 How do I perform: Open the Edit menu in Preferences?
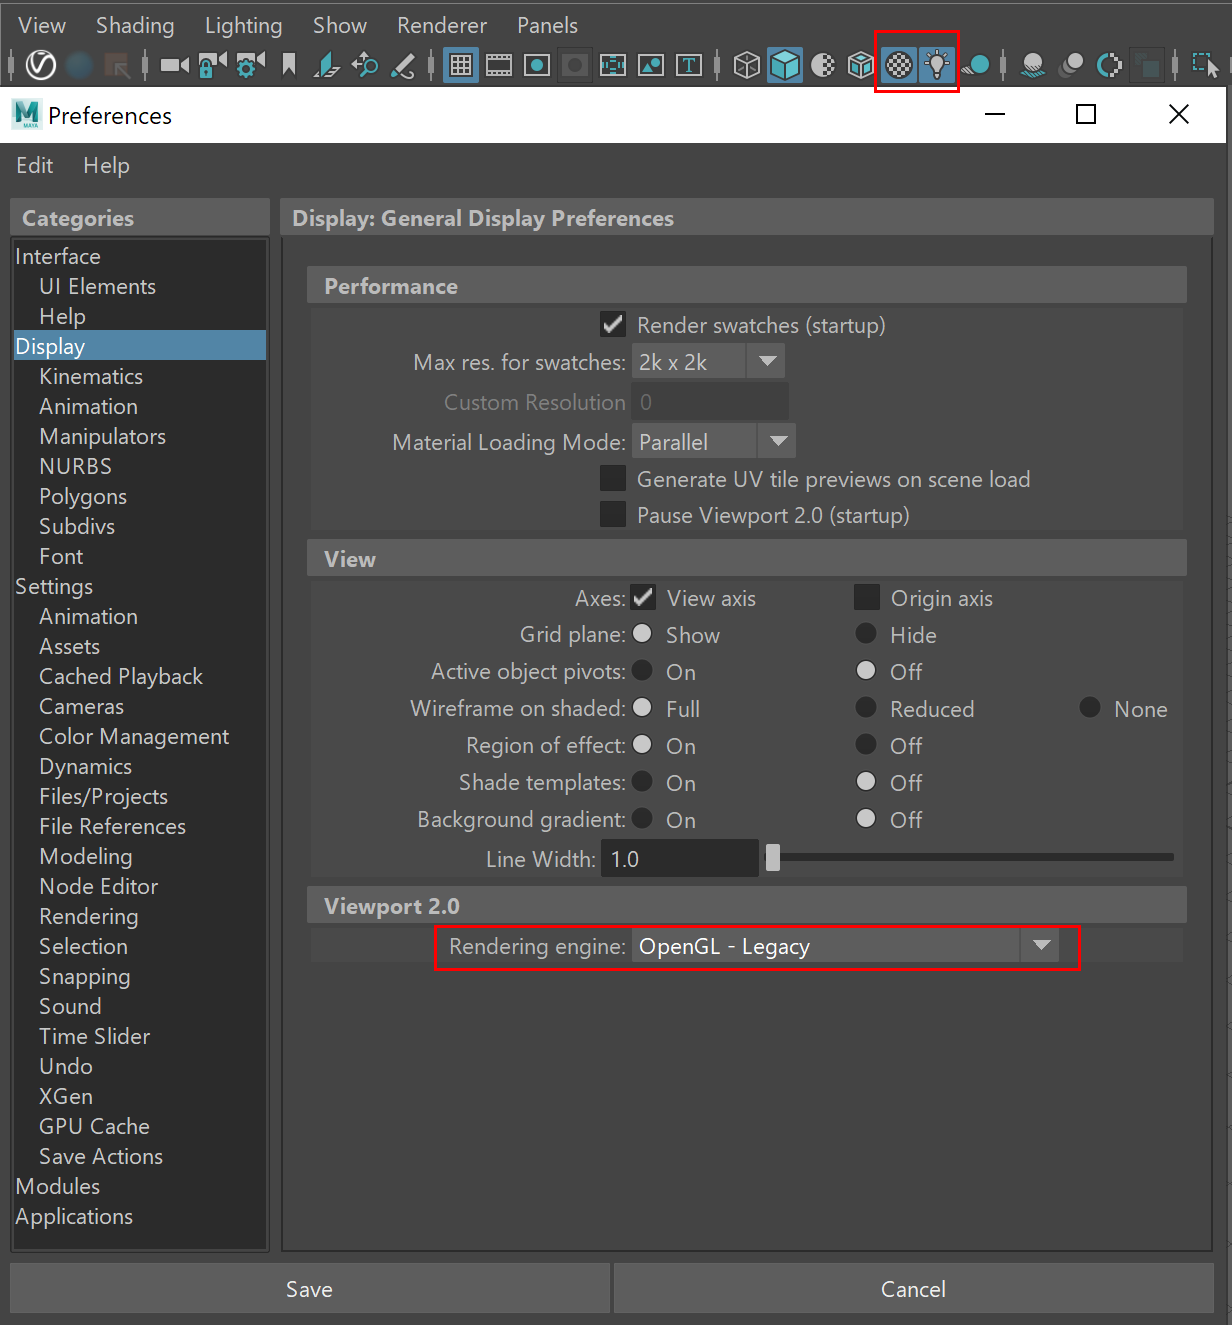tap(35, 165)
